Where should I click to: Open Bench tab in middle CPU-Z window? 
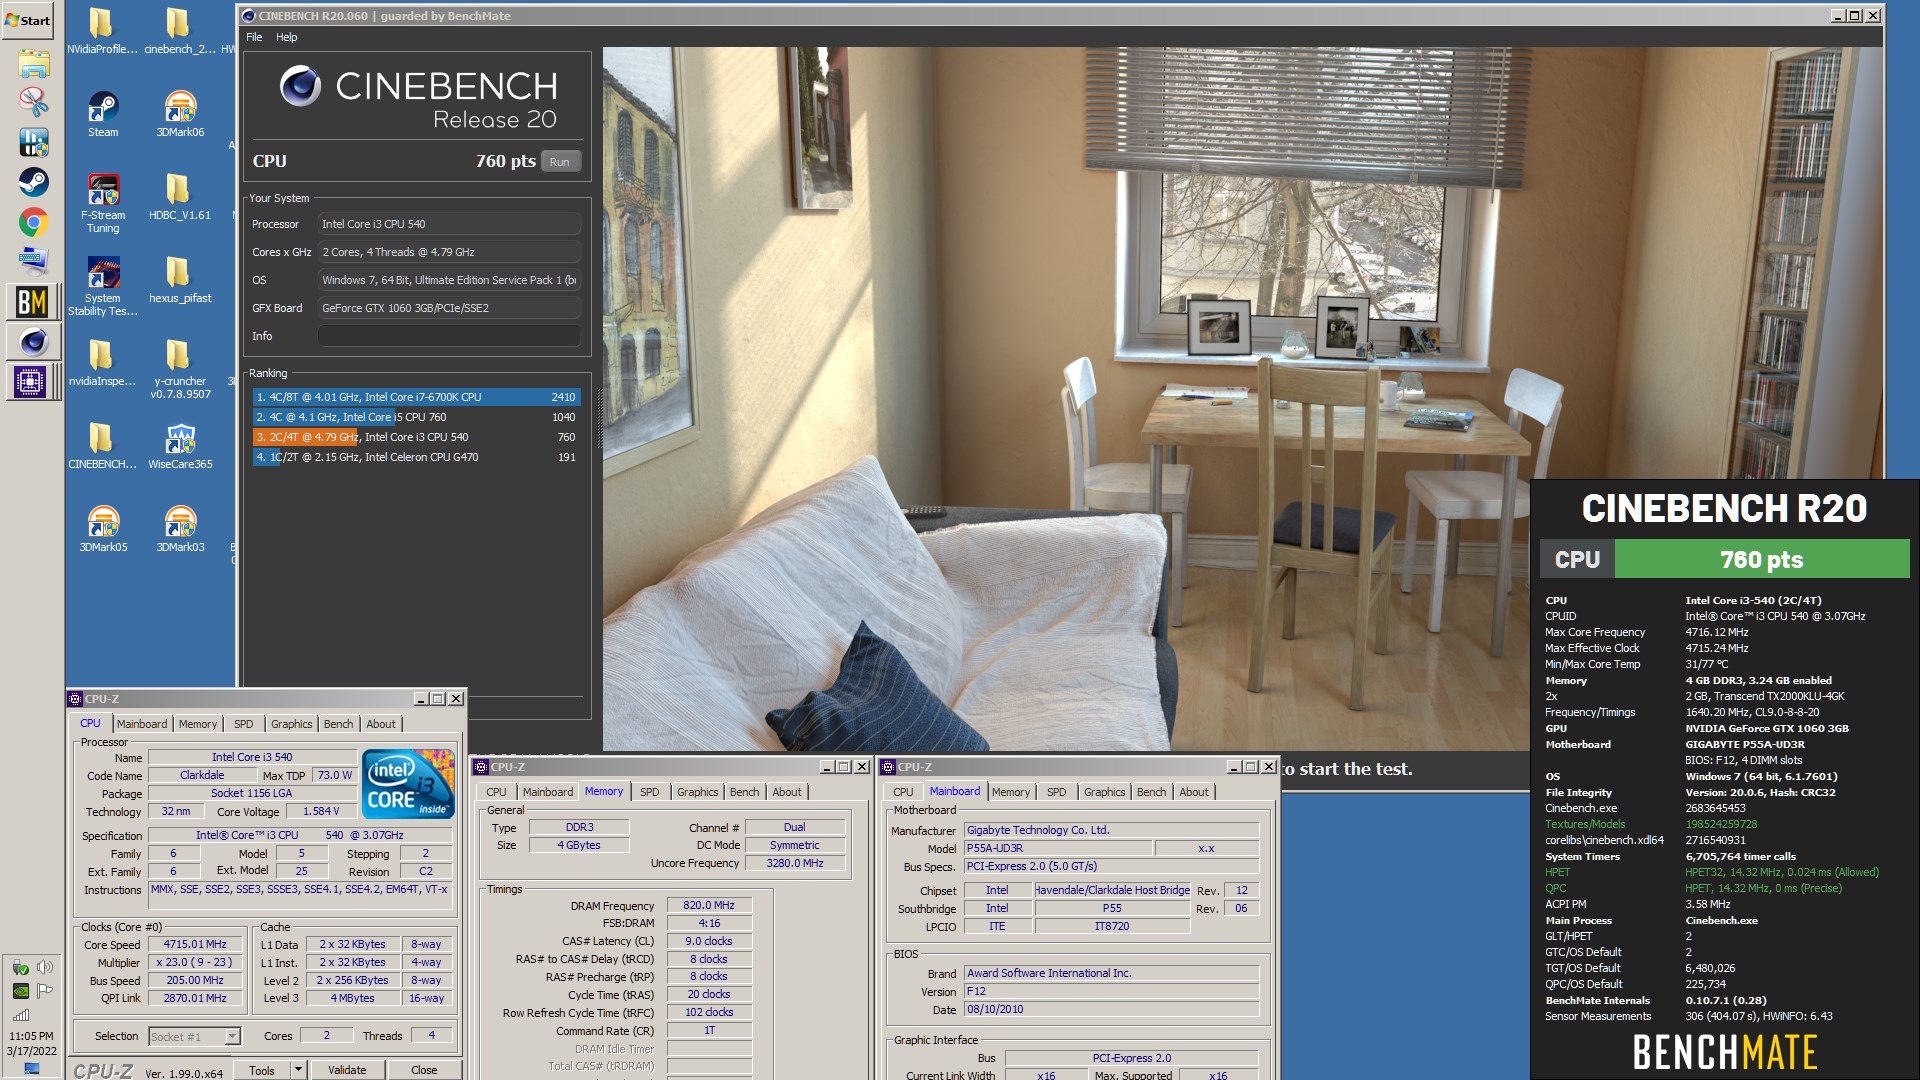744,792
